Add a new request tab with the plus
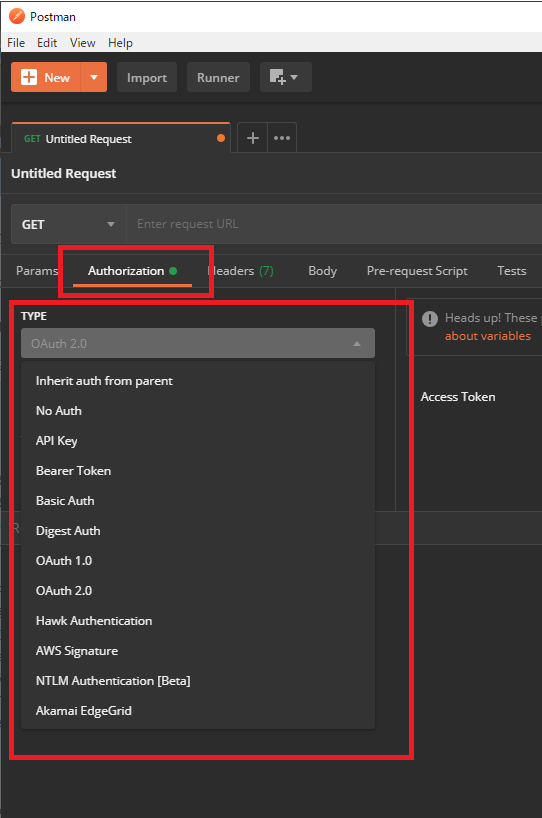 (x=252, y=138)
